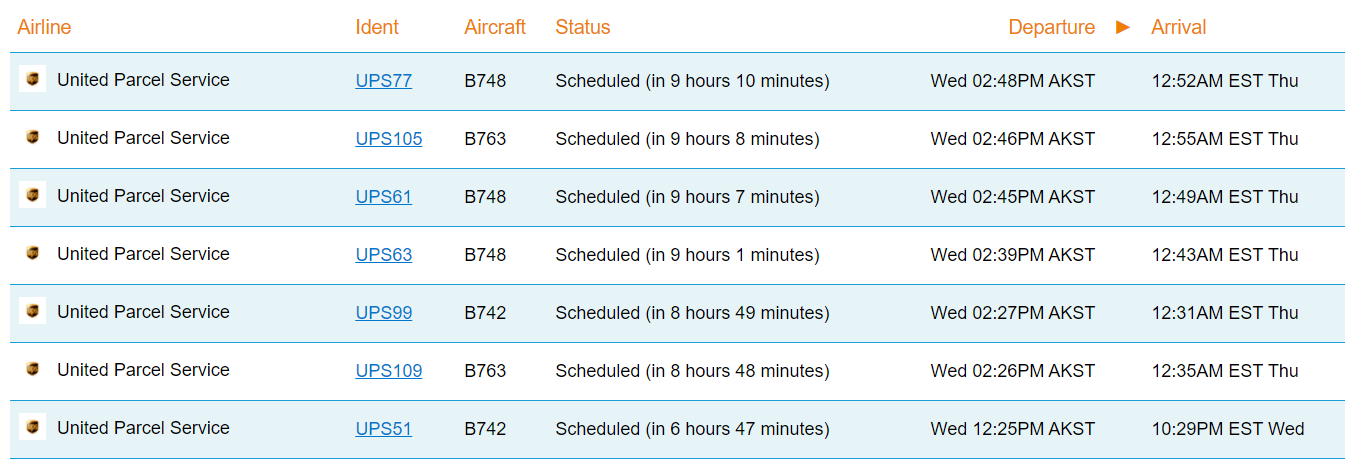
Task: Sort table by Ident column header
Action: tap(377, 27)
